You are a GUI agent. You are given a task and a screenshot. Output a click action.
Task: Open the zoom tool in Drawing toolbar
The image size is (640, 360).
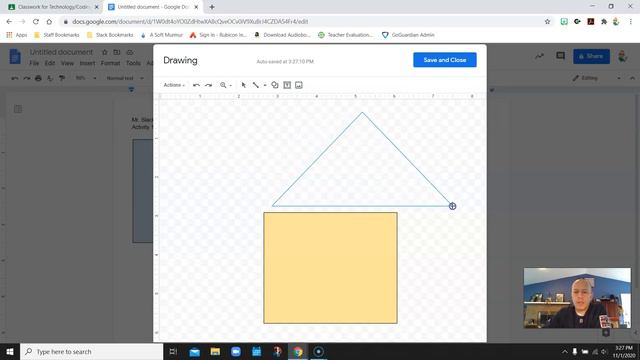[223, 85]
